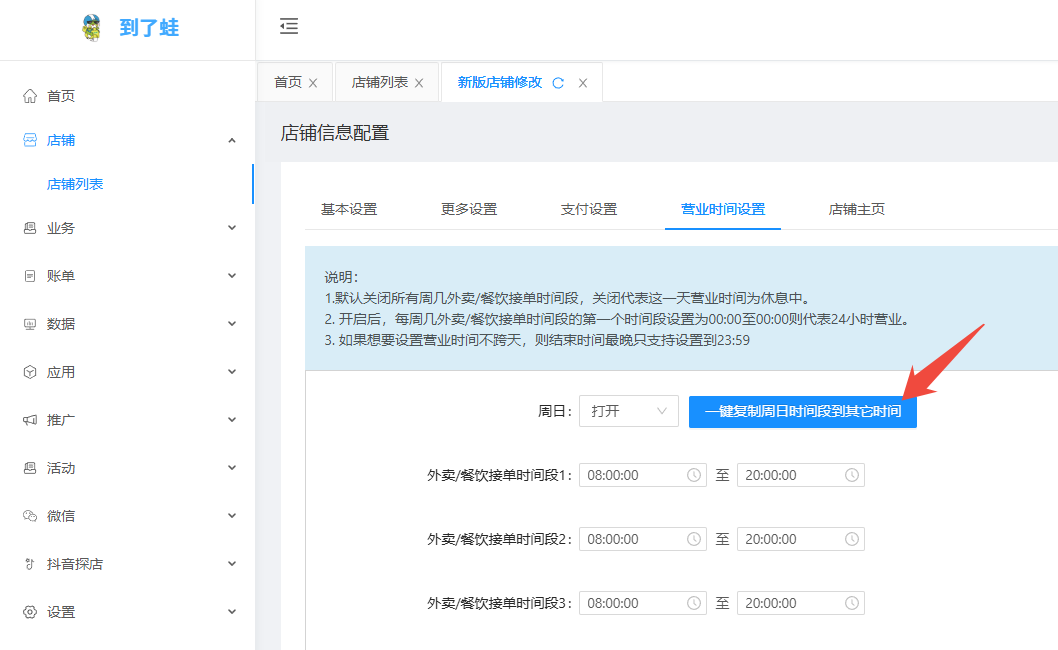This screenshot has height=650, width=1058.
Task: Switch to the 支付设置 tab
Action: click(589, 209)
